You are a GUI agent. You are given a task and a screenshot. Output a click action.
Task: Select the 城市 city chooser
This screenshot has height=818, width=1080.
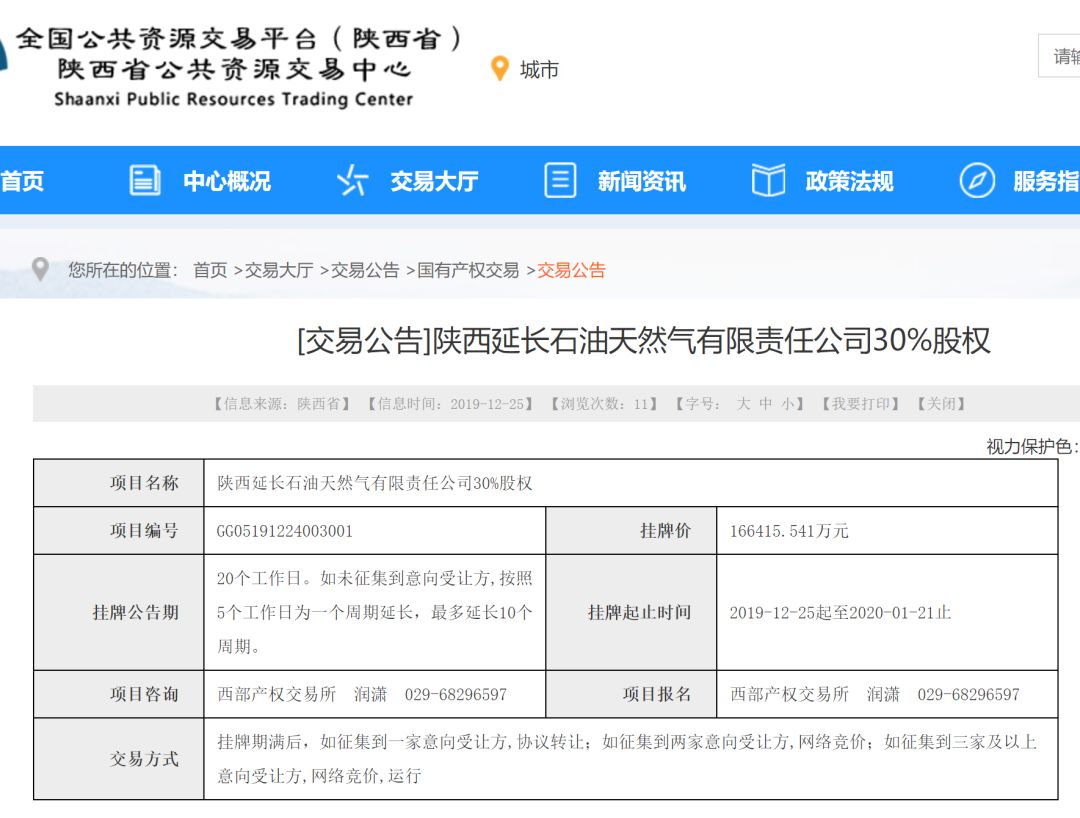pyautogui.click(x=539, y=70)
